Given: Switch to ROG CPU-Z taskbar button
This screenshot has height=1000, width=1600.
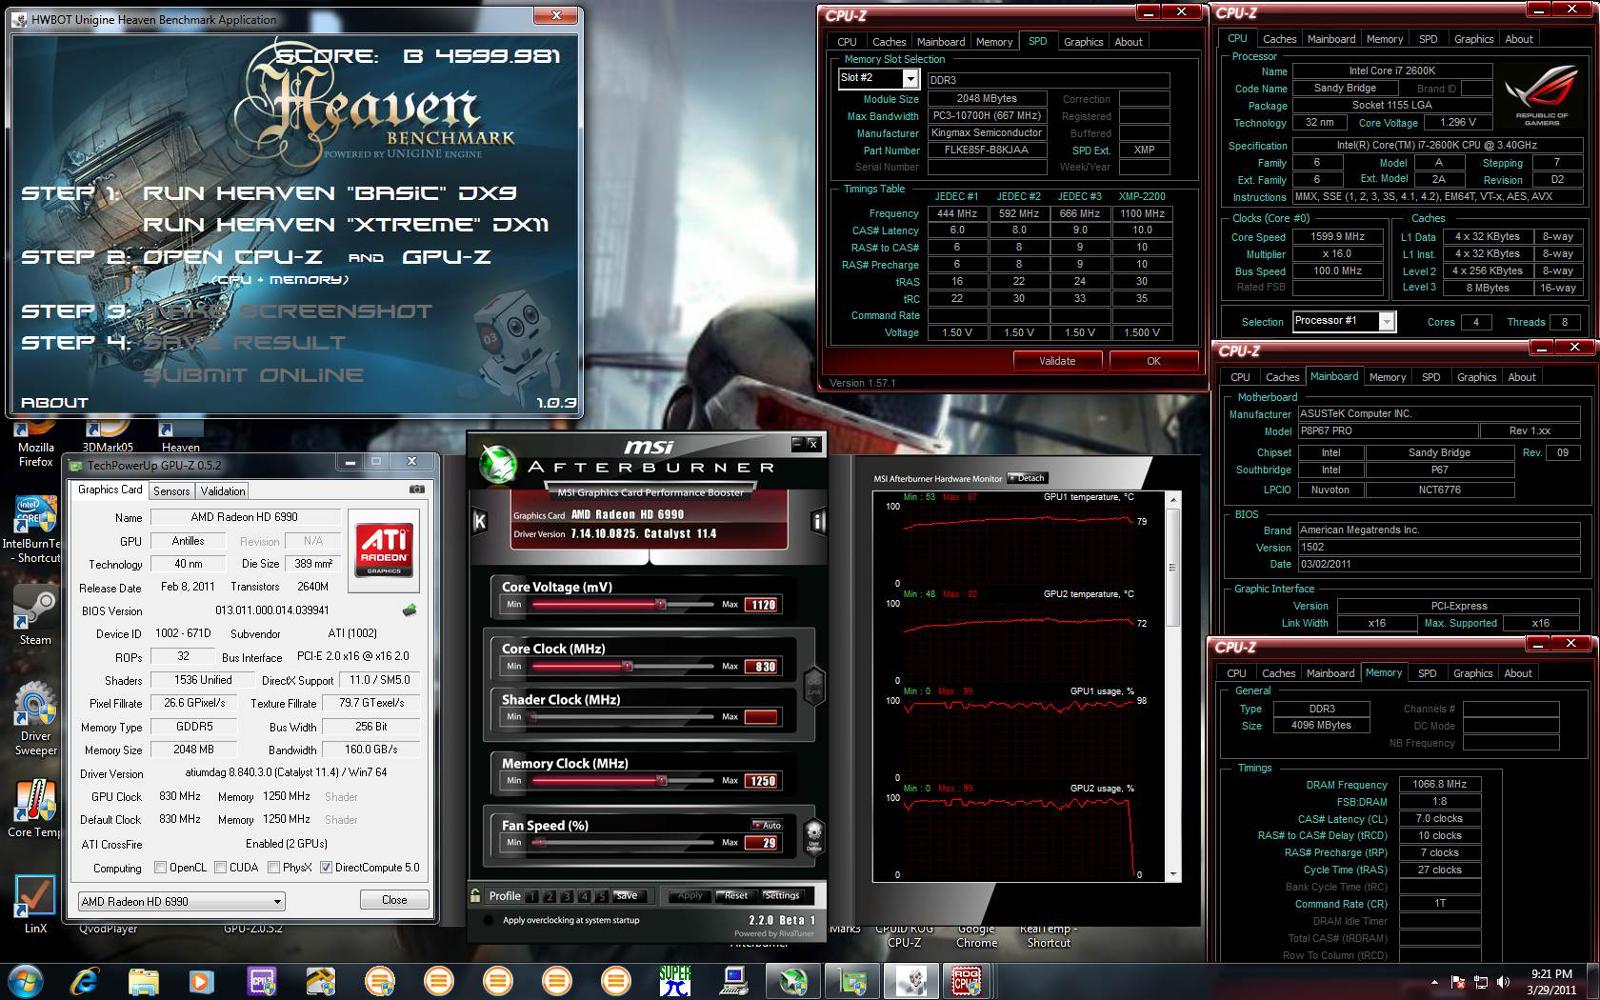Looking at the screenshot, I should pyautogui.click(x=967, y=981).
